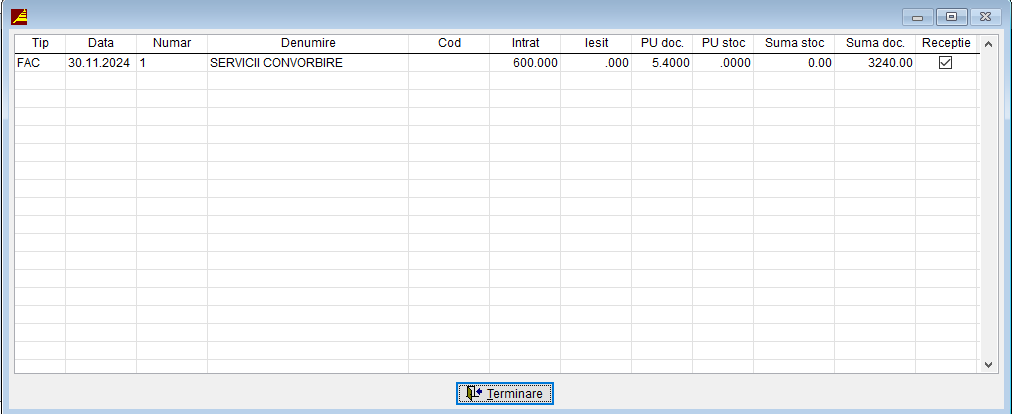Click the Cod column header
Screen dimensions: 1012x414
[448, 43]
